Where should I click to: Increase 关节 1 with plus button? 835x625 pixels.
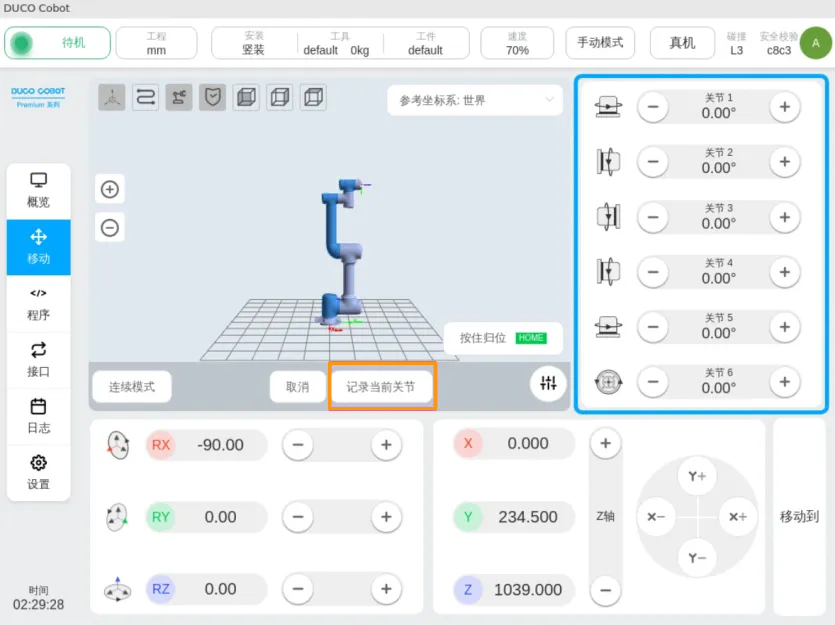coord(784,107)
